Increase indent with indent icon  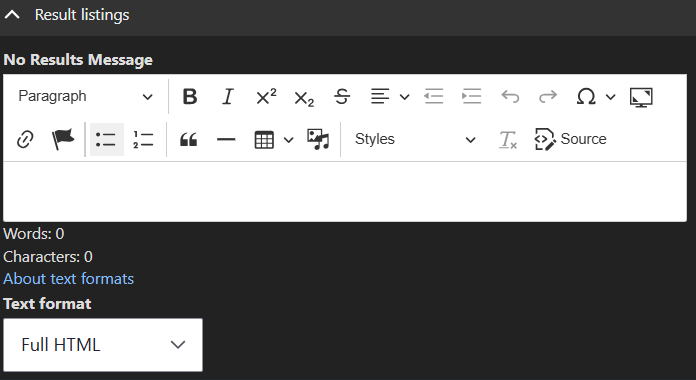coord(471,96)
